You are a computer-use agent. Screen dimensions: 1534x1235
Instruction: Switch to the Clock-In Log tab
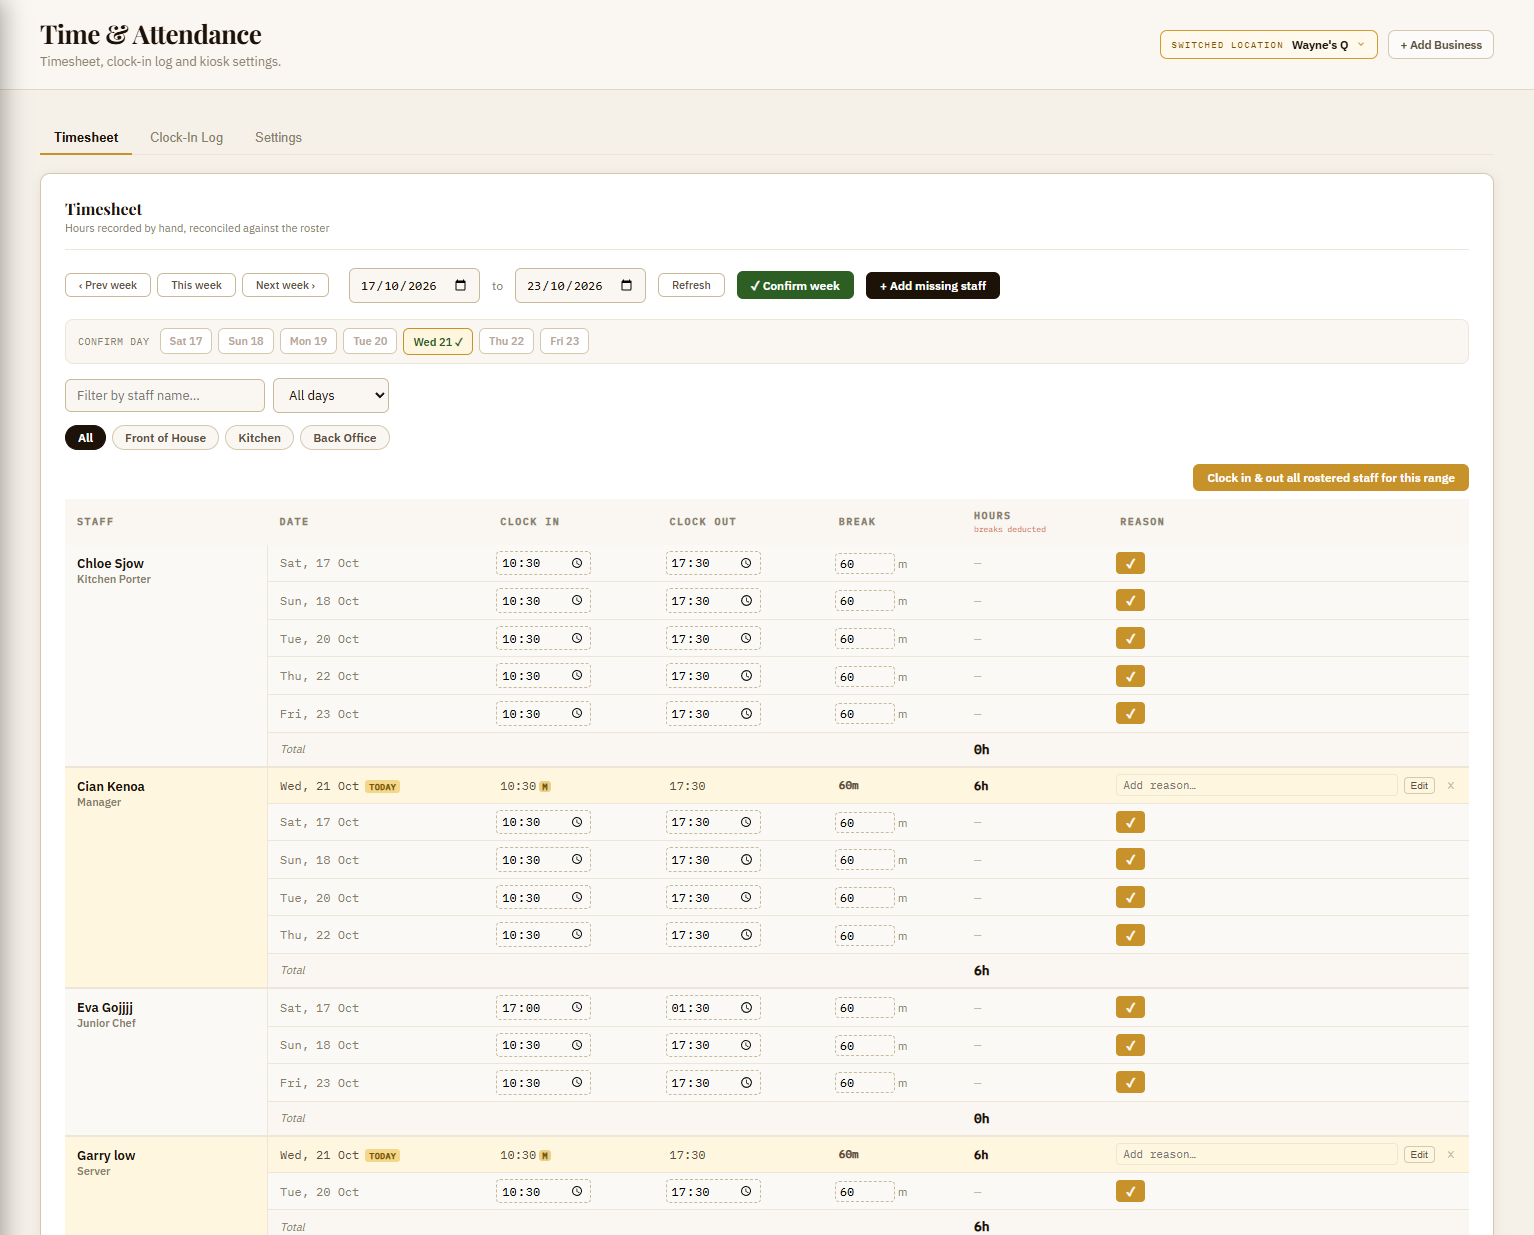tap(187, 138)
